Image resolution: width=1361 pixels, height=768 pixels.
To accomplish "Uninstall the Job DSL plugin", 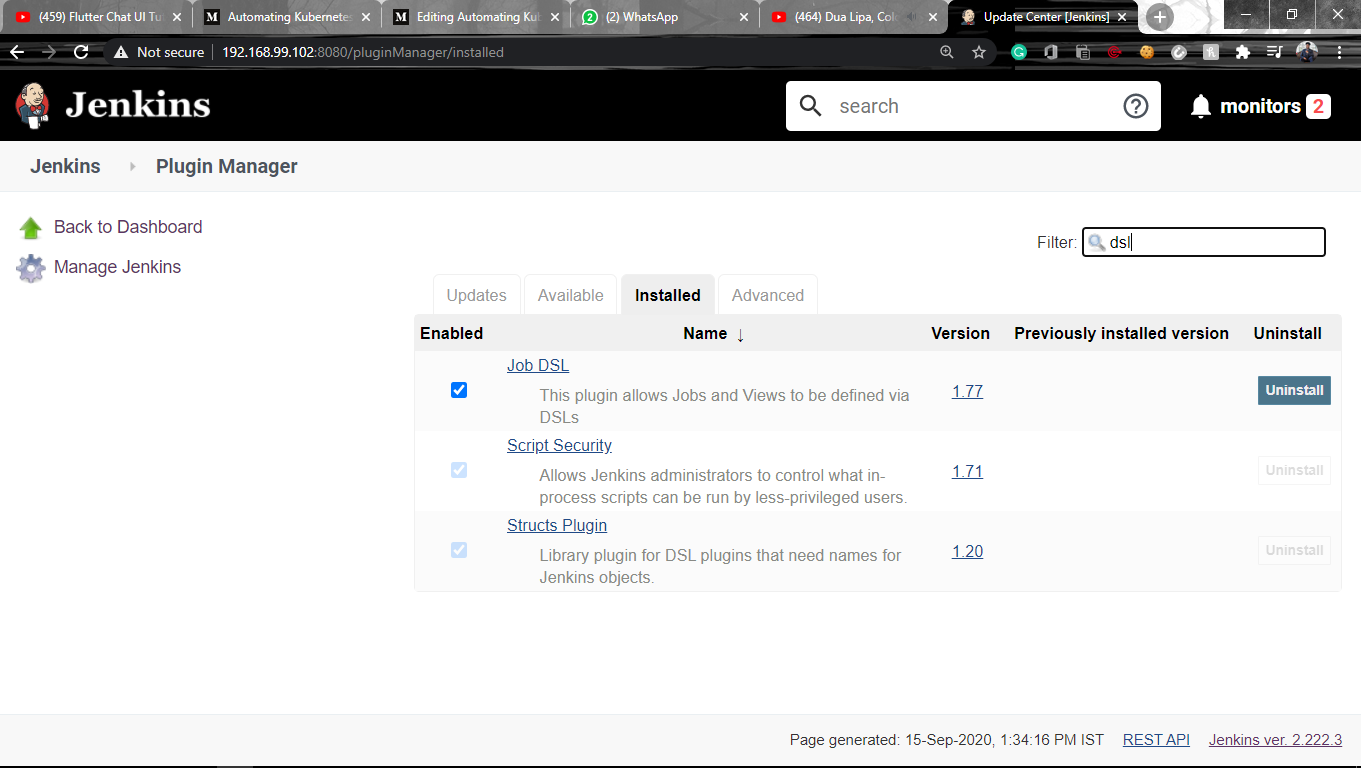I will [1293, 390].
